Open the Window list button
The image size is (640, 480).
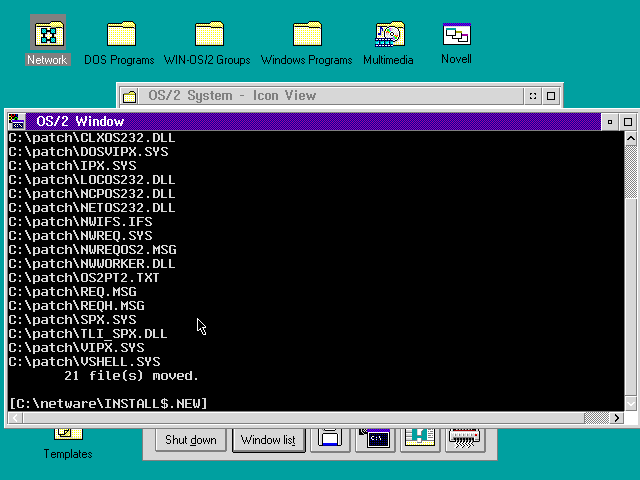tap(268, 440)
